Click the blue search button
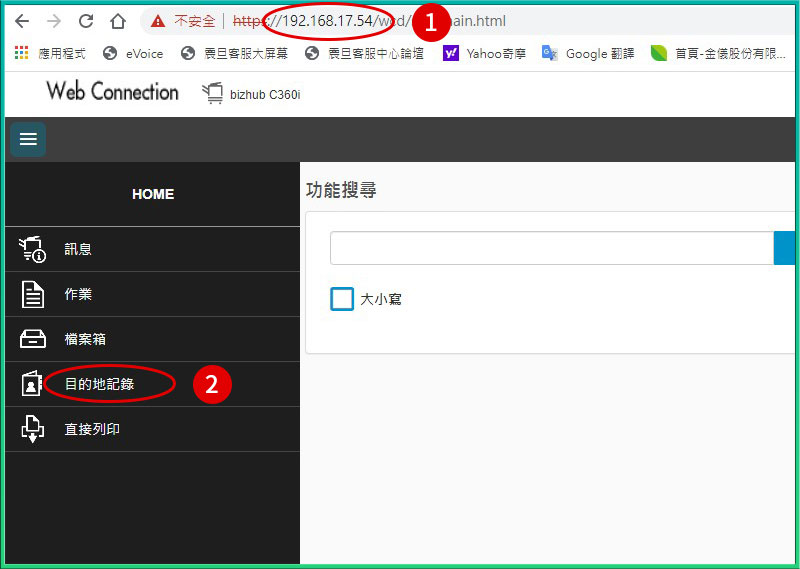Image resolution: width=800 pixels, height=569 pixels. (785, 248)
